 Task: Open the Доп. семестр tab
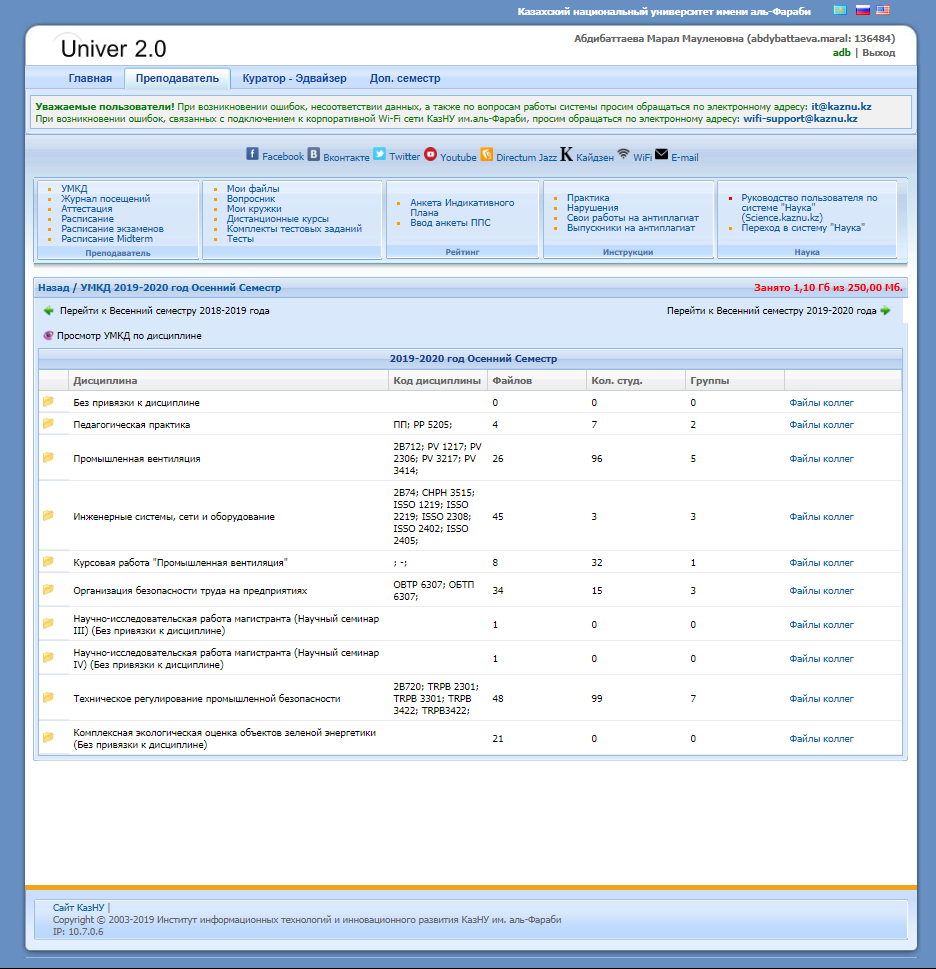[x=405, y=78]
